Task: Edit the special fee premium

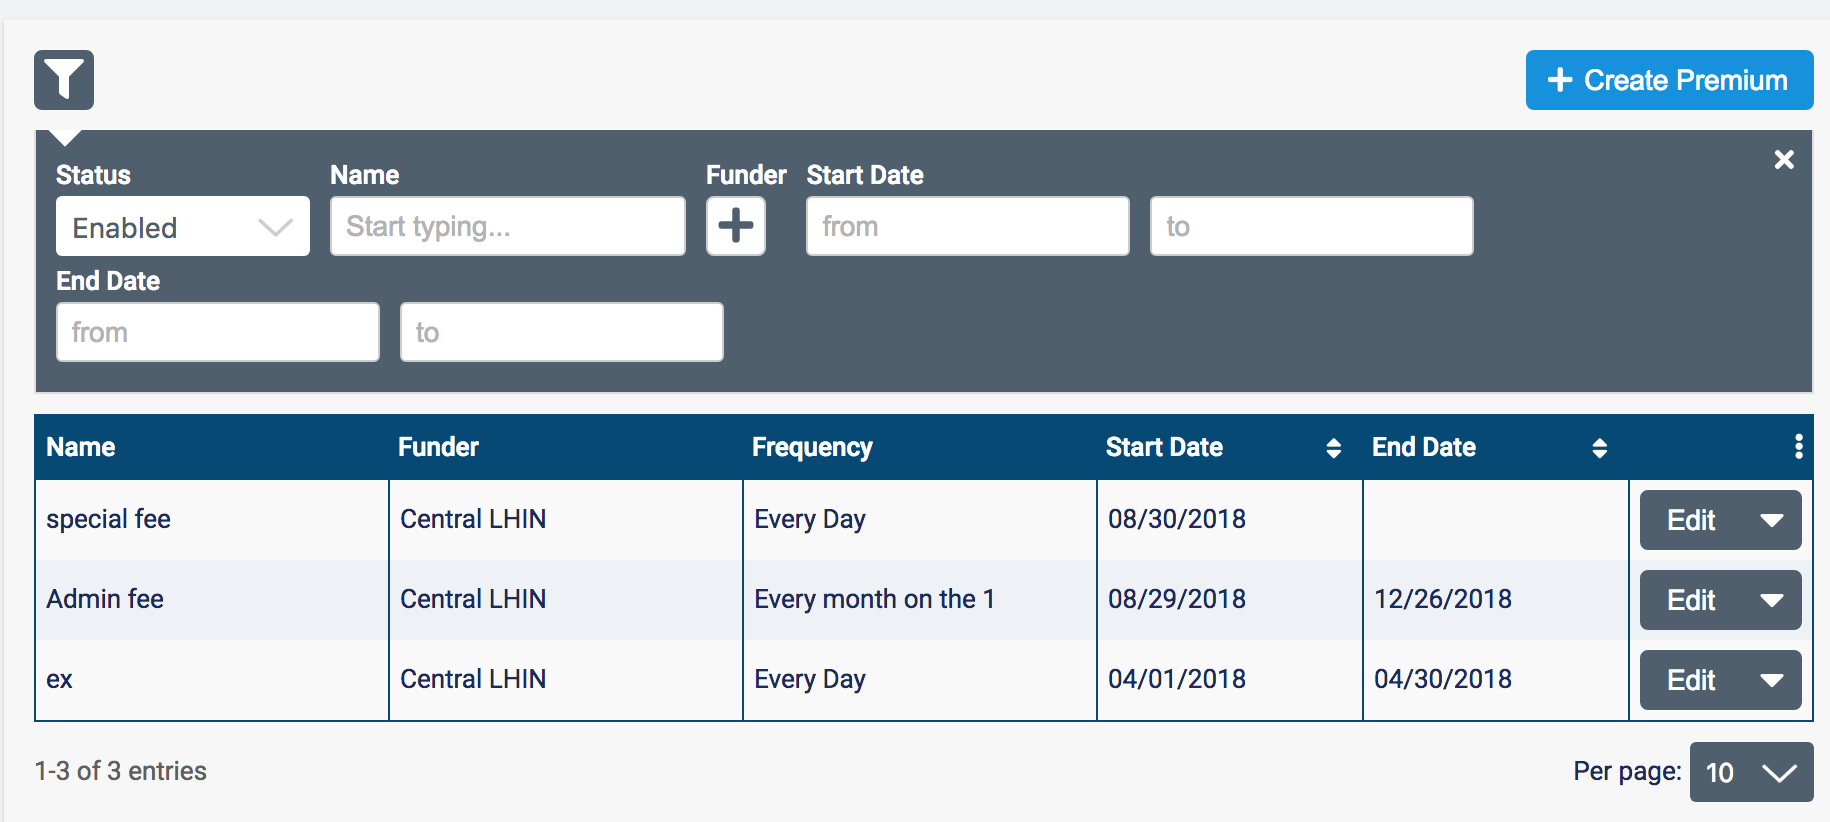Action: pyautogui.click(x=1691, y=520)
